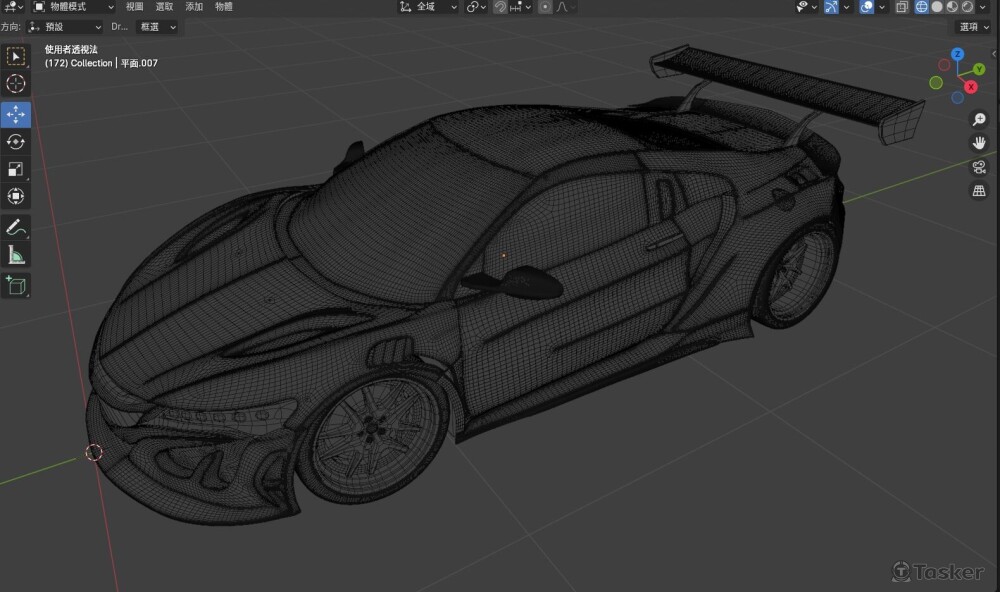Screen dimensions: 1000x592
Task: Enable proportional editing toggle
Action: tap(545, 7)
